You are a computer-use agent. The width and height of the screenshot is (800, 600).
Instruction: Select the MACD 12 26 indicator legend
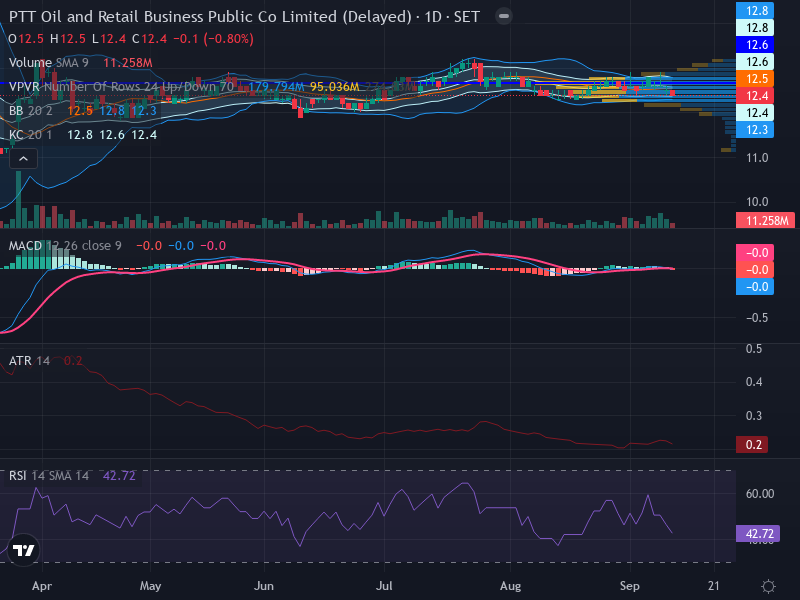(x=65, y=246)
